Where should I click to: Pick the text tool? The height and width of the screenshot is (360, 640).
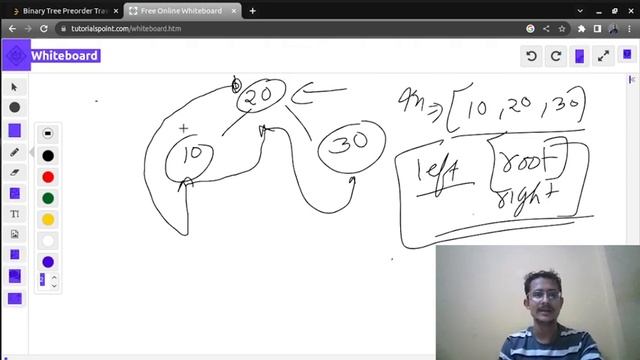(15, 214)
